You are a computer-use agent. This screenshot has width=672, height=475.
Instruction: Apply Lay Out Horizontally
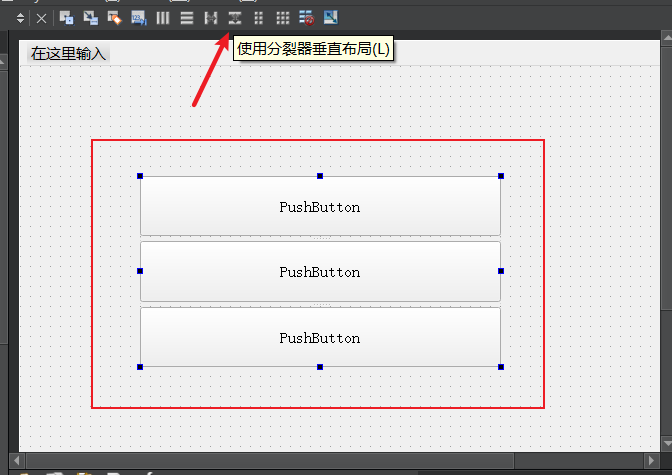click(x=163, y=18)
